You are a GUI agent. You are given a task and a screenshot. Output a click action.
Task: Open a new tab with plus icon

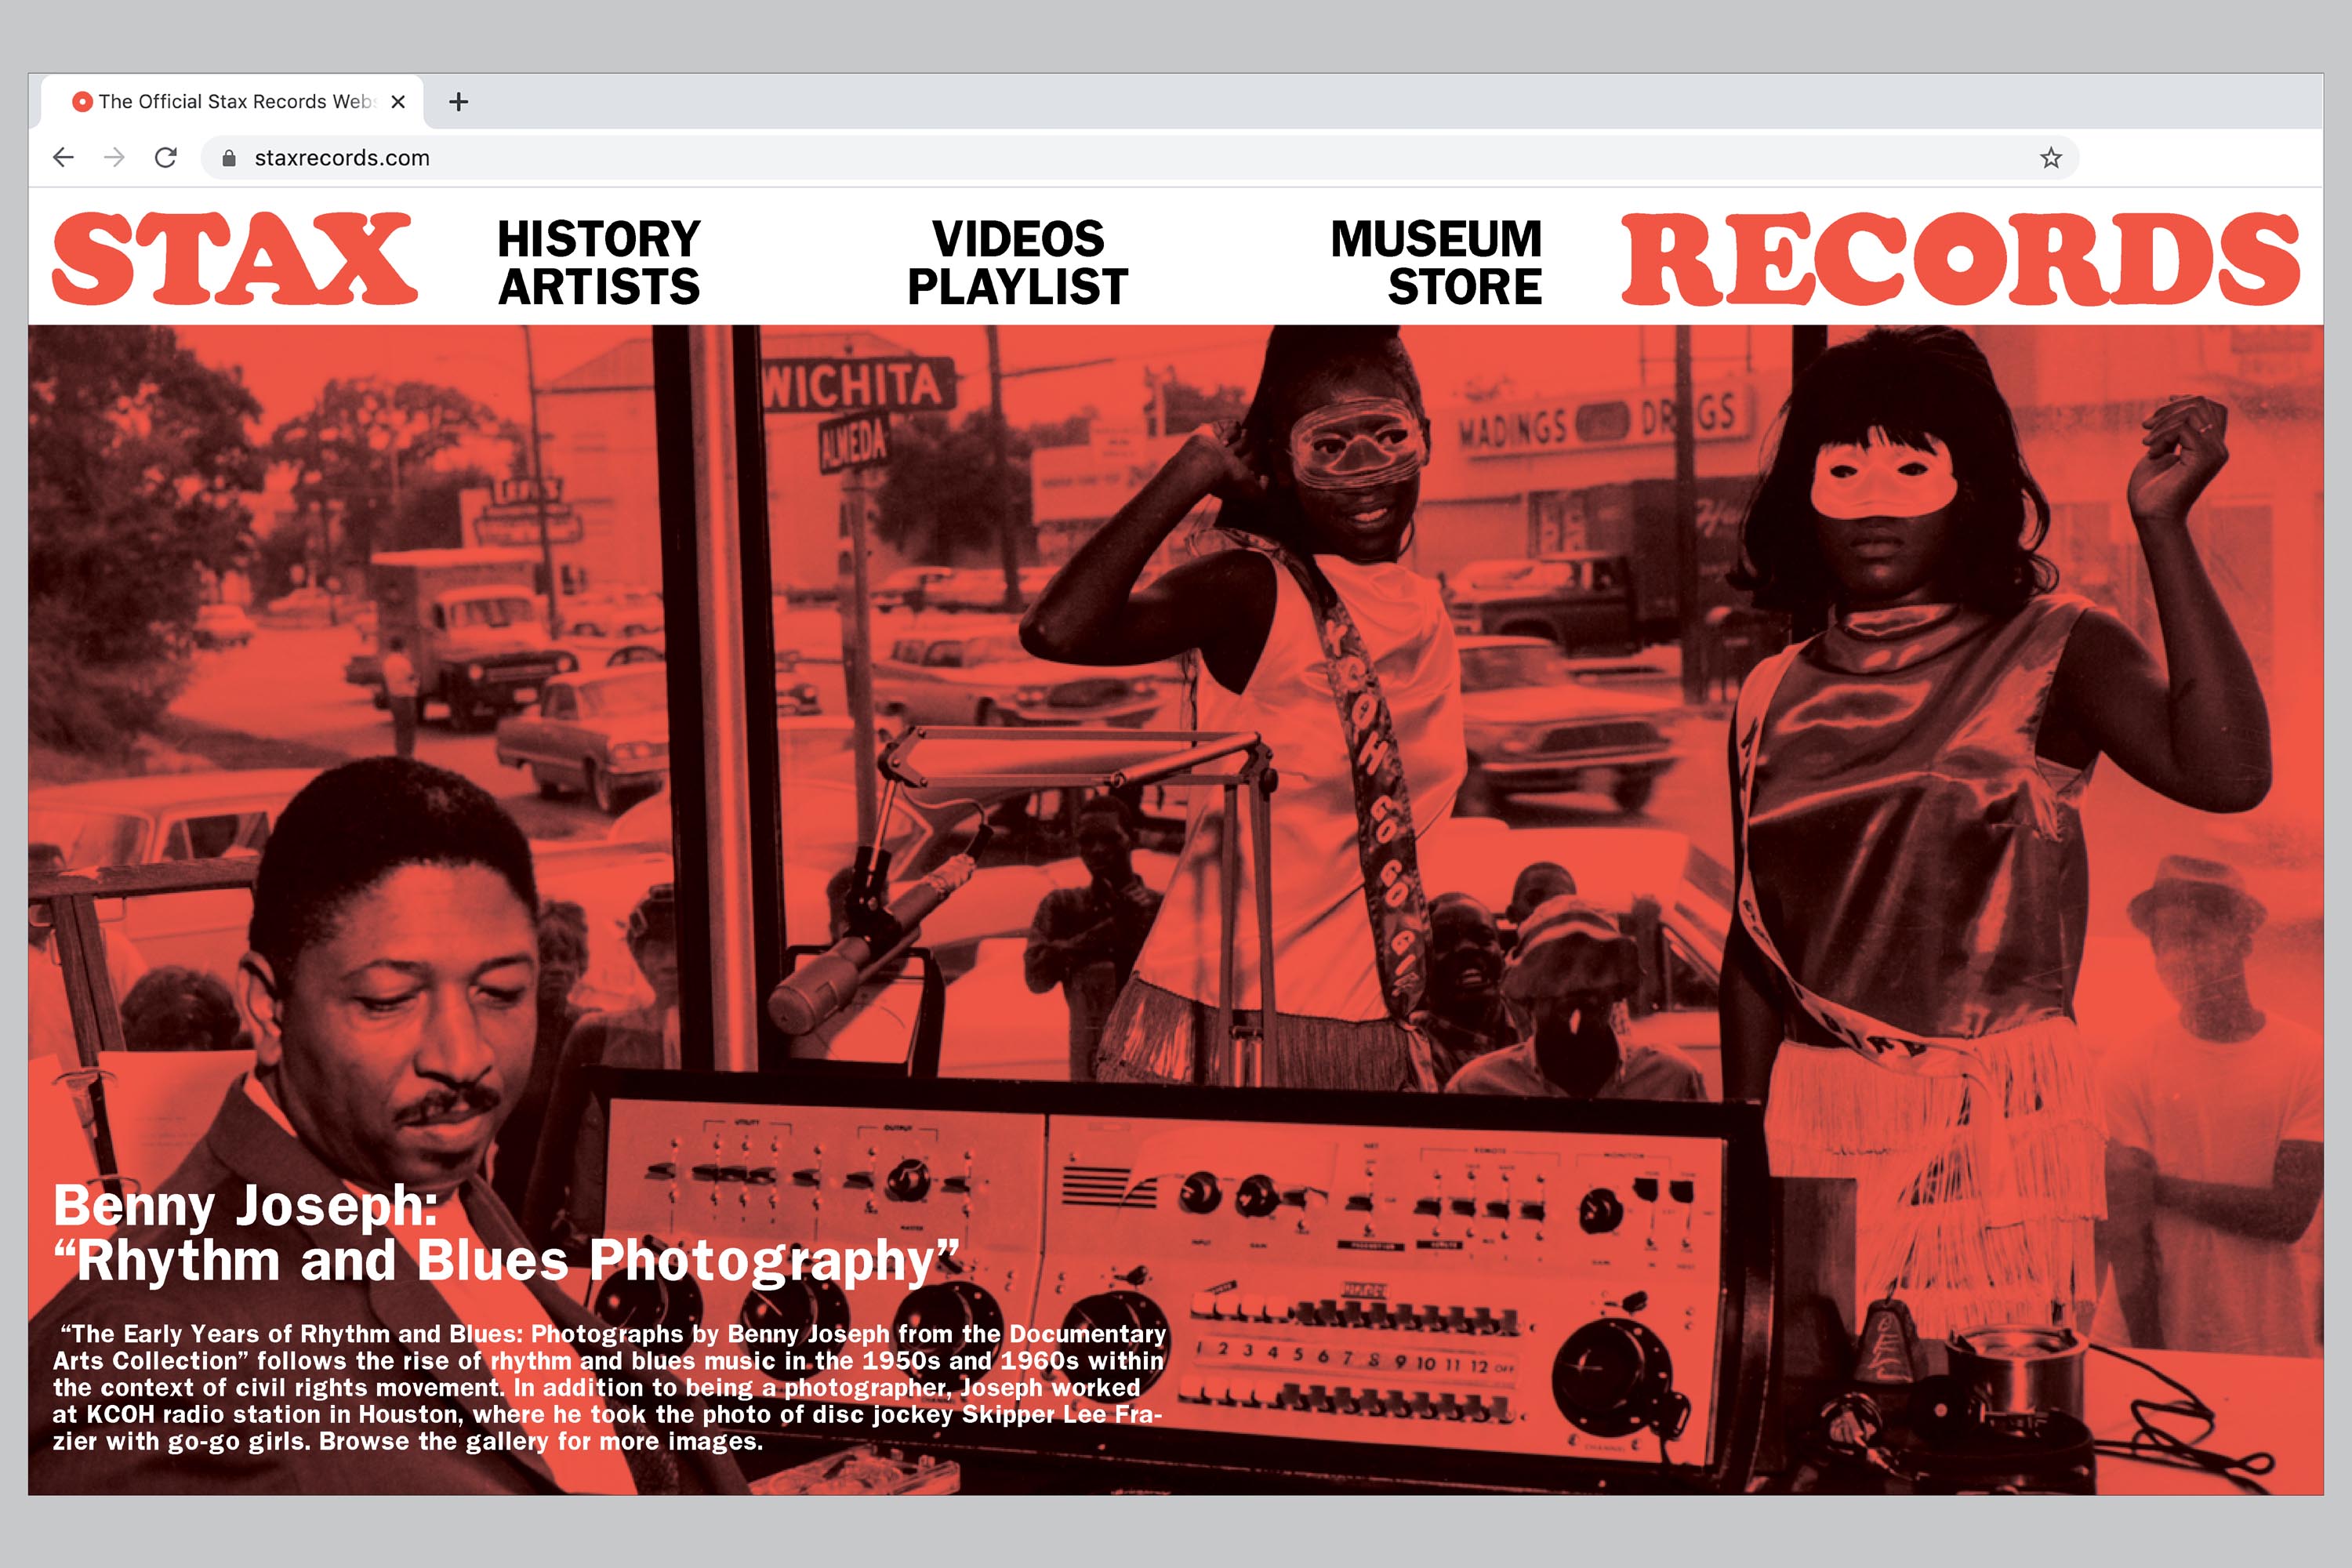459,102
